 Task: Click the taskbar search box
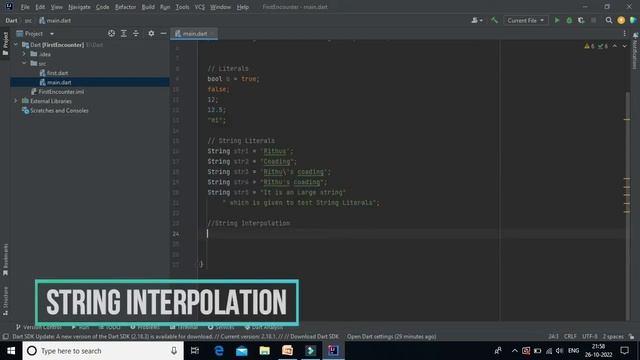pos(103,351)
